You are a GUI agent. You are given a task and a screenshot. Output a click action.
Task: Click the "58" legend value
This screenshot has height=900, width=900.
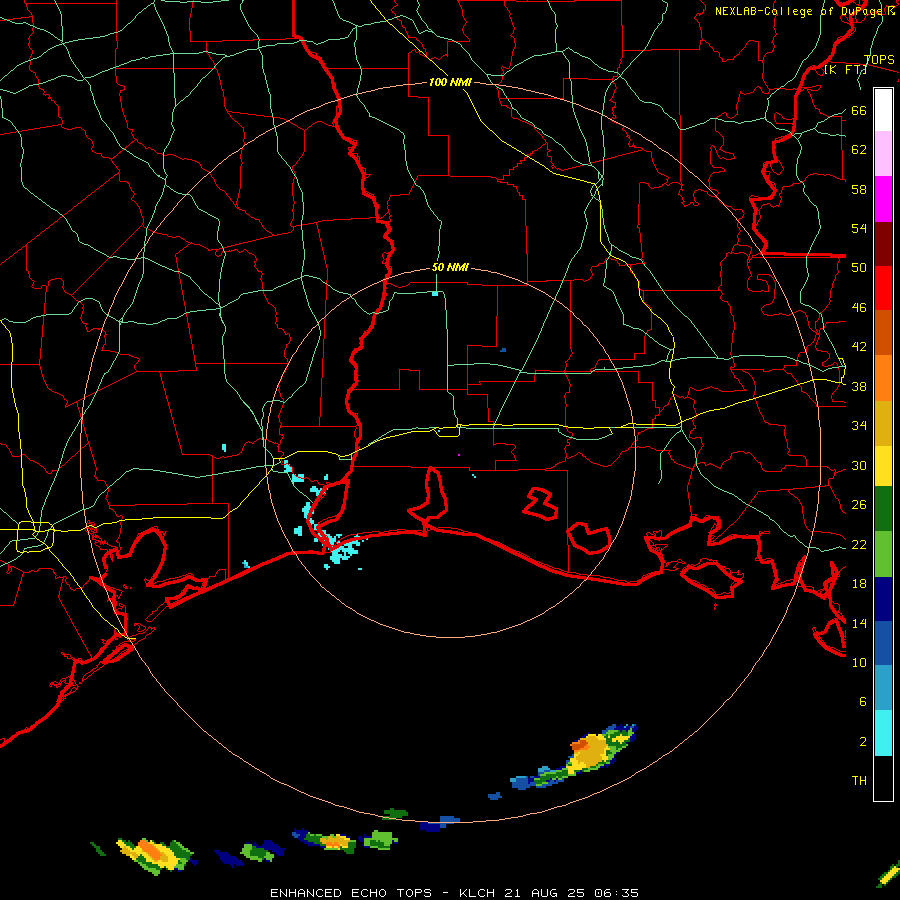pos(859,189)
